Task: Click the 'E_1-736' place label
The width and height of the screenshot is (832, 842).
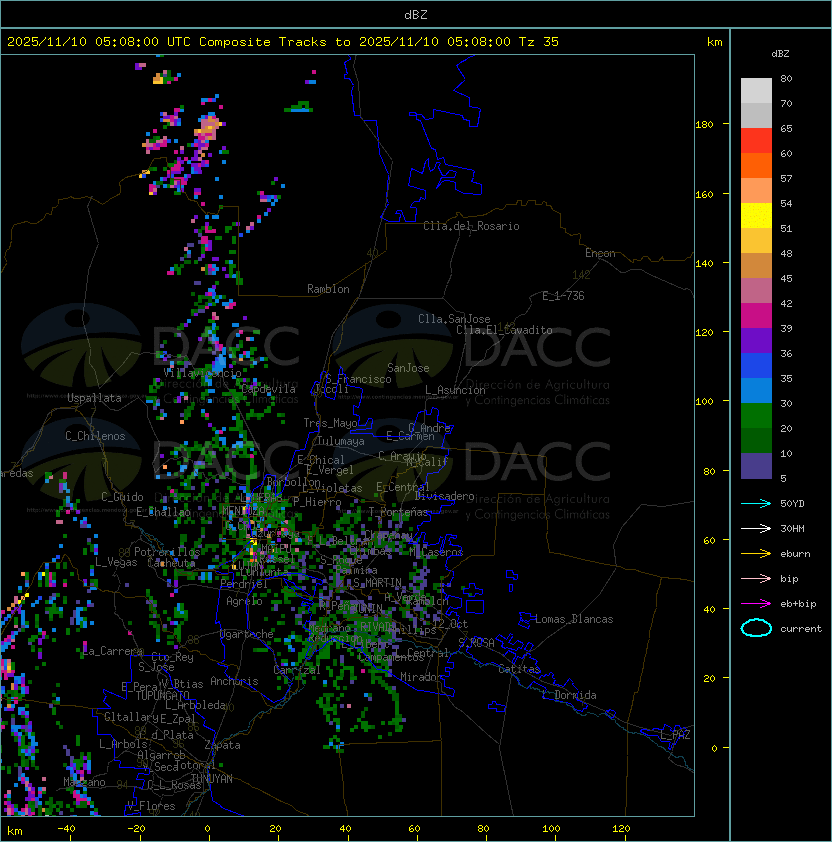Action: 563,296
